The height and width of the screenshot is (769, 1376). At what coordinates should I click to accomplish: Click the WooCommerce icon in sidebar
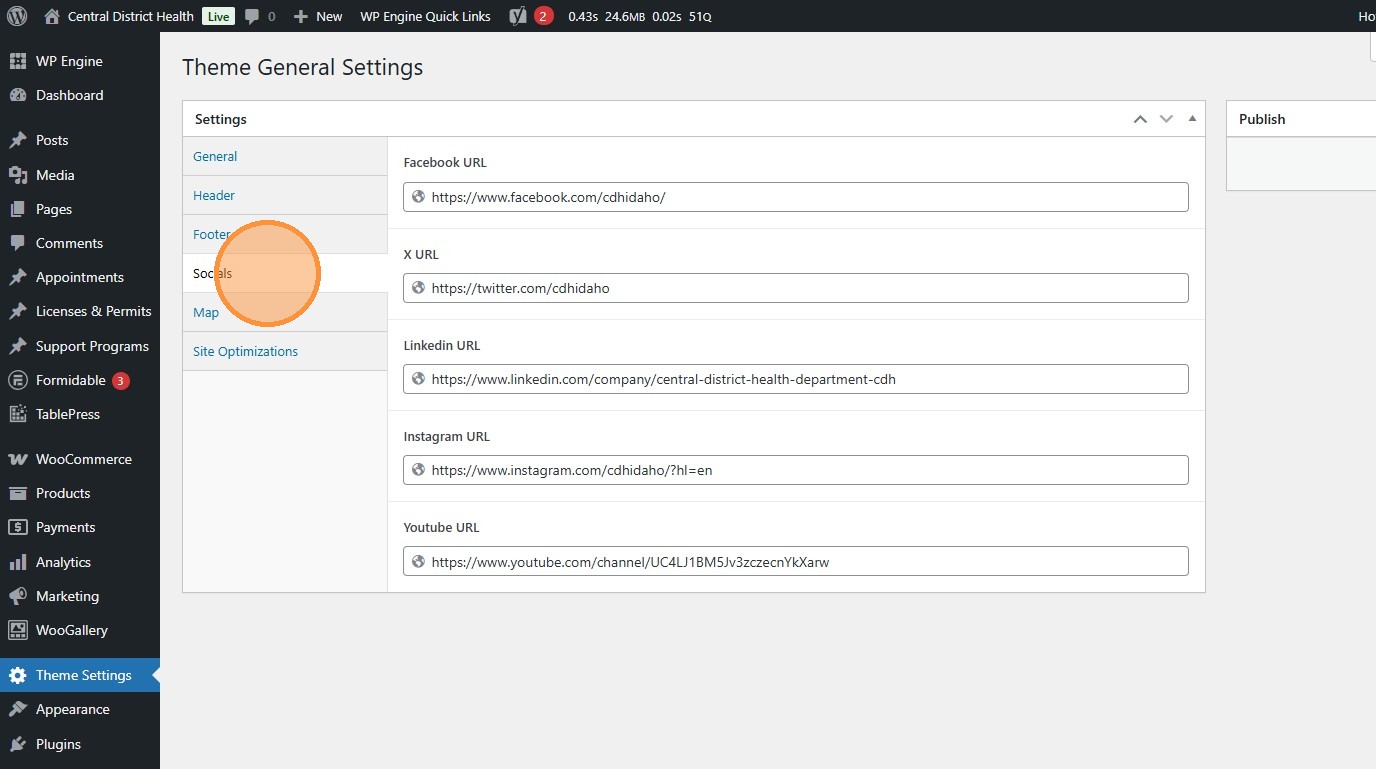[17, 459]
